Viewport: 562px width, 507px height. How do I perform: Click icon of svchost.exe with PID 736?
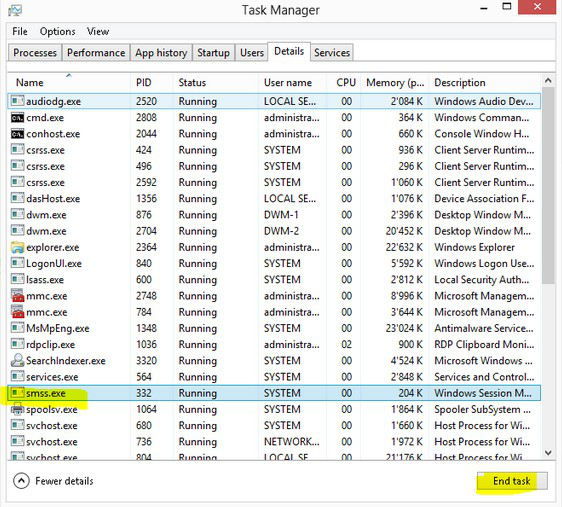coord(17,441)
